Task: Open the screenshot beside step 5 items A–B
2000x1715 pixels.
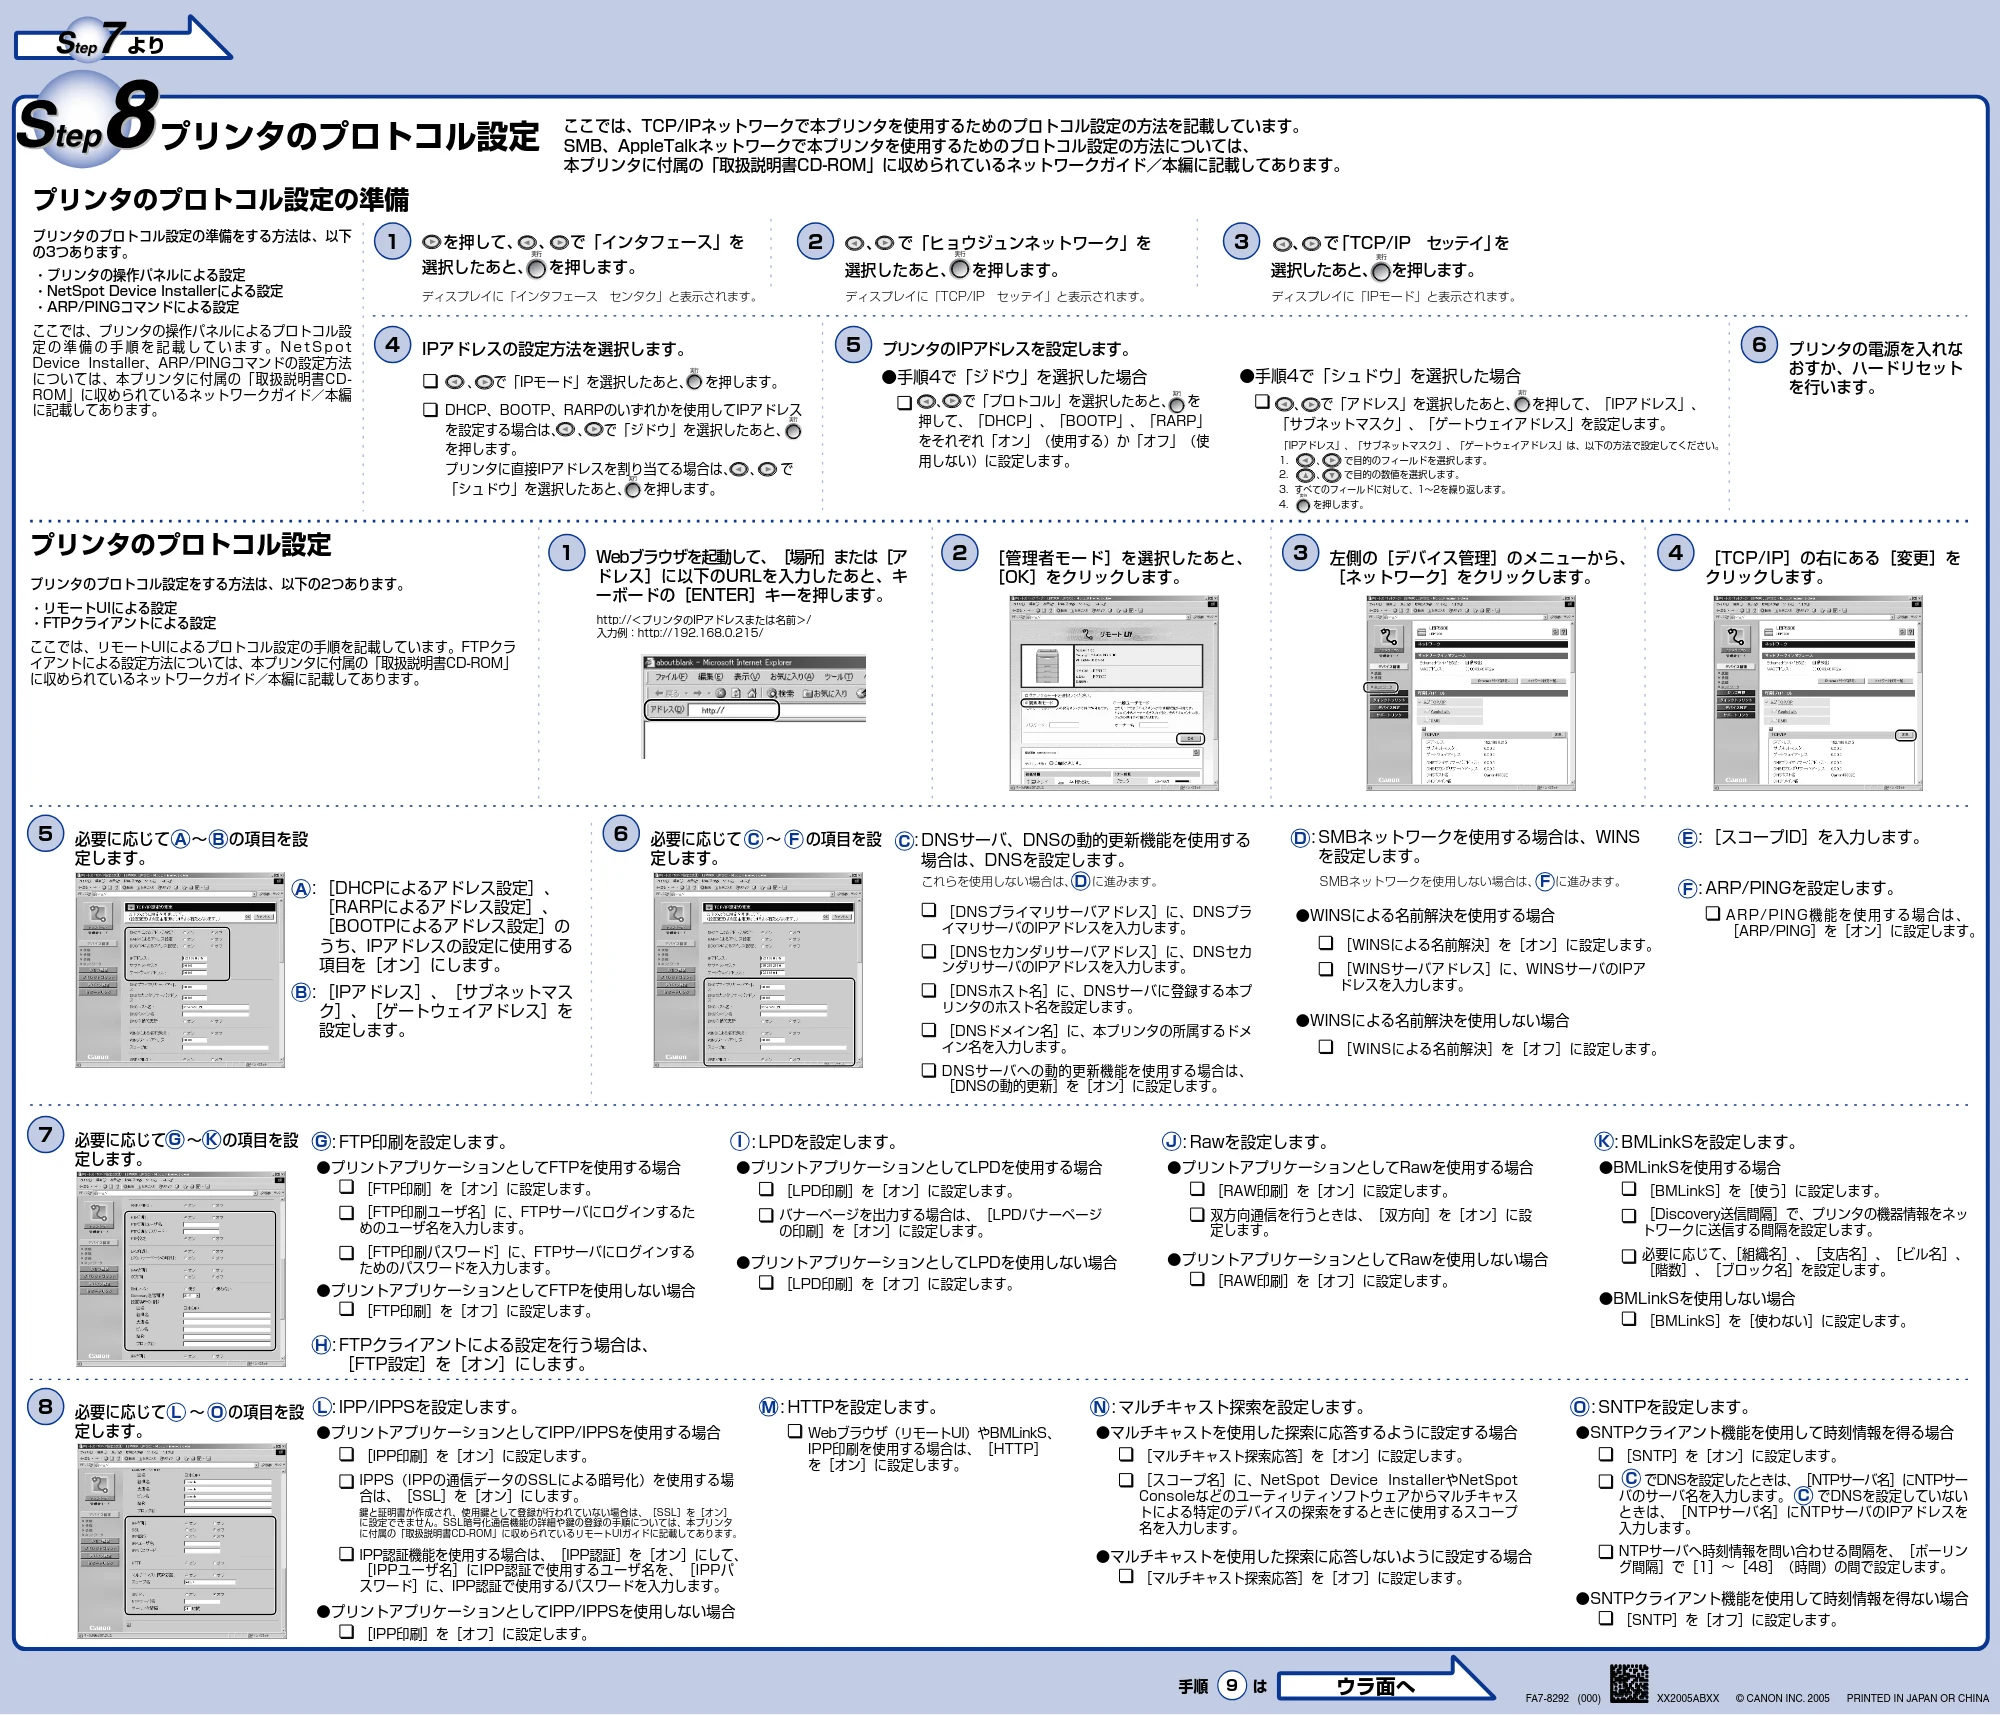Action: [180, 970]
